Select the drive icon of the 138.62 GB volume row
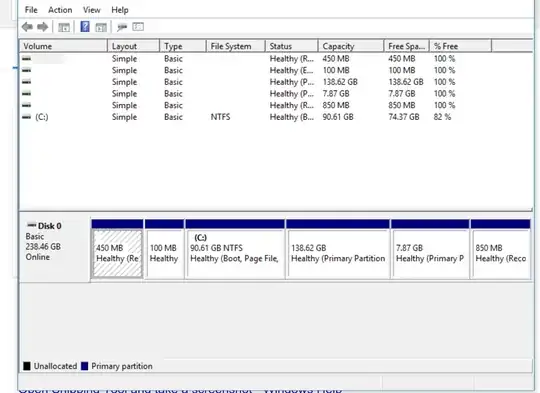 pos(27,82)
